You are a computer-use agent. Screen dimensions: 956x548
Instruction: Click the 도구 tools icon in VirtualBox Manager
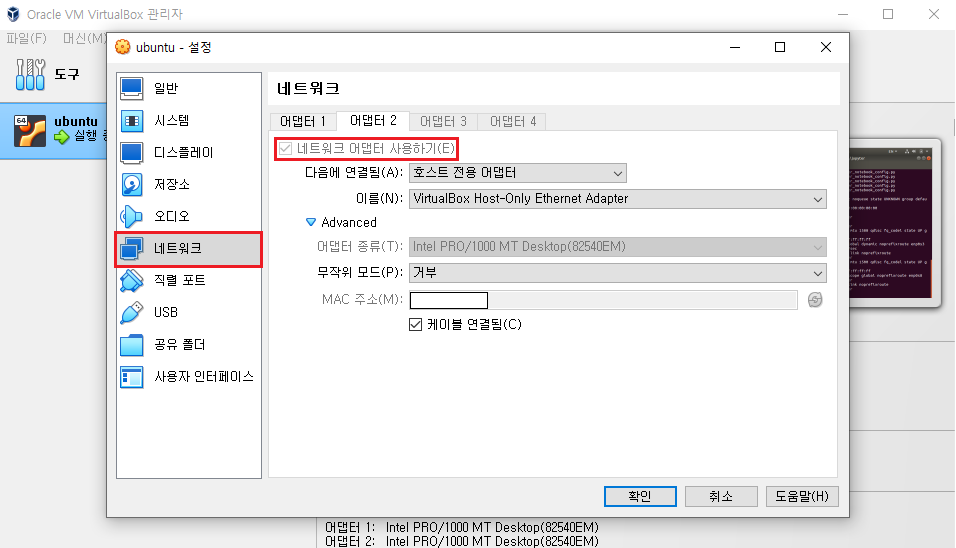pos(30,74)
